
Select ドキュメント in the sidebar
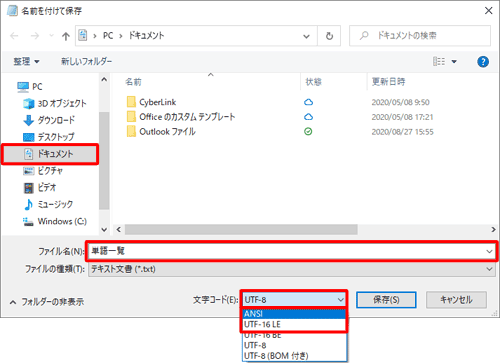tap(50, 154)
